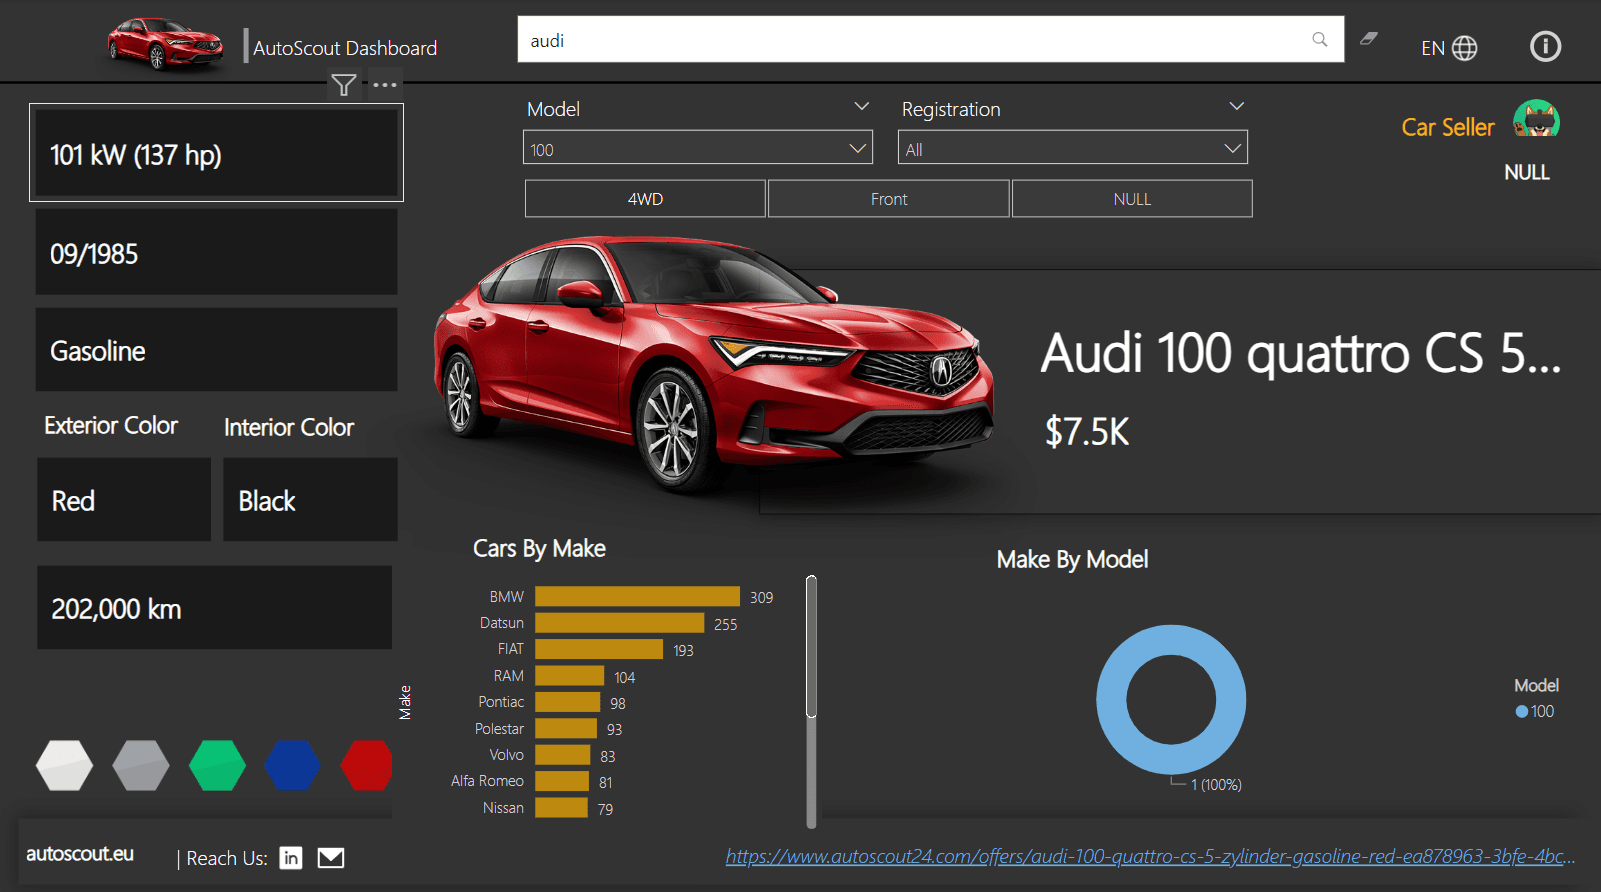Select the green hexagon color swatch
This screenshot has width=1601, height=892.
point(217,765)
